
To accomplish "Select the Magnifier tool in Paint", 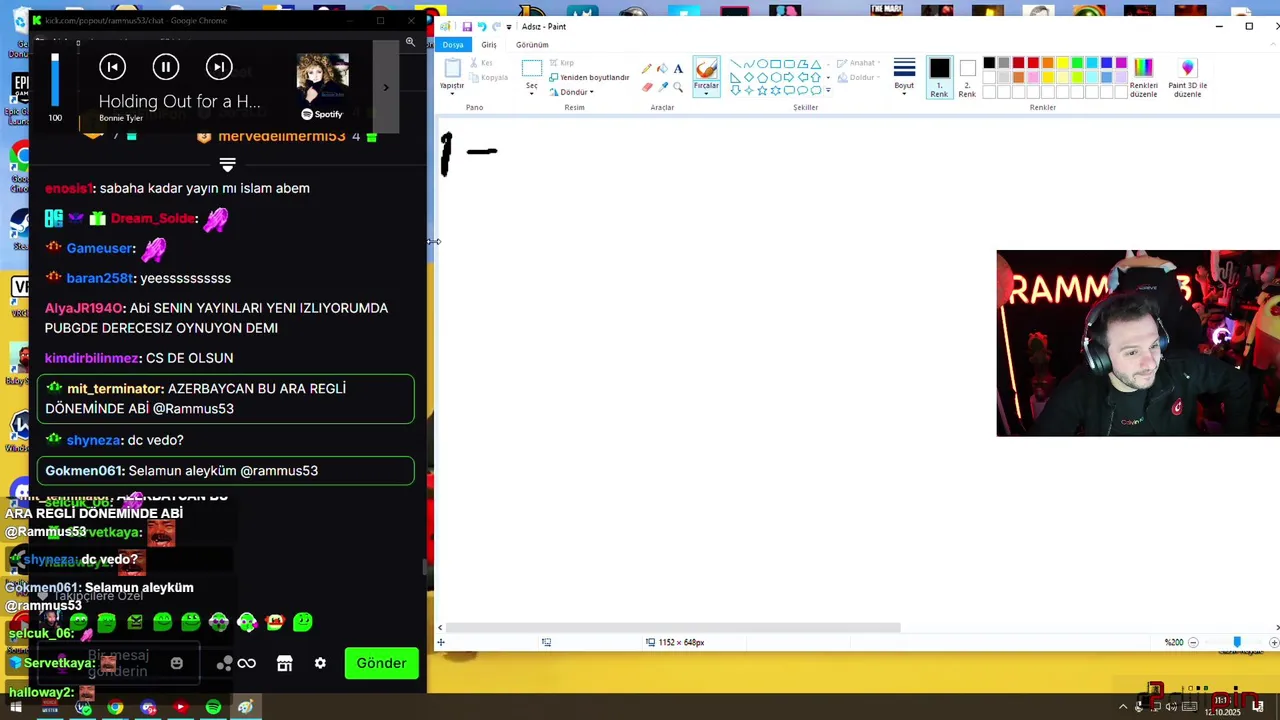I will coord(678,87).
